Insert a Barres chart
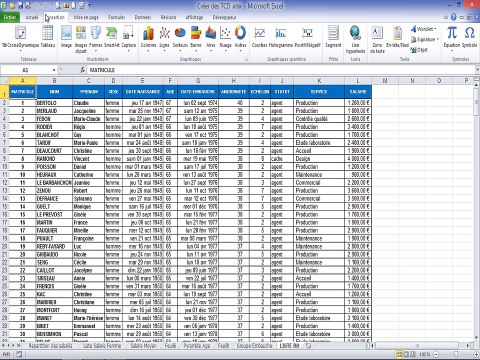The height and width of the screenshot is (360, 480). (x=196, y=38)
